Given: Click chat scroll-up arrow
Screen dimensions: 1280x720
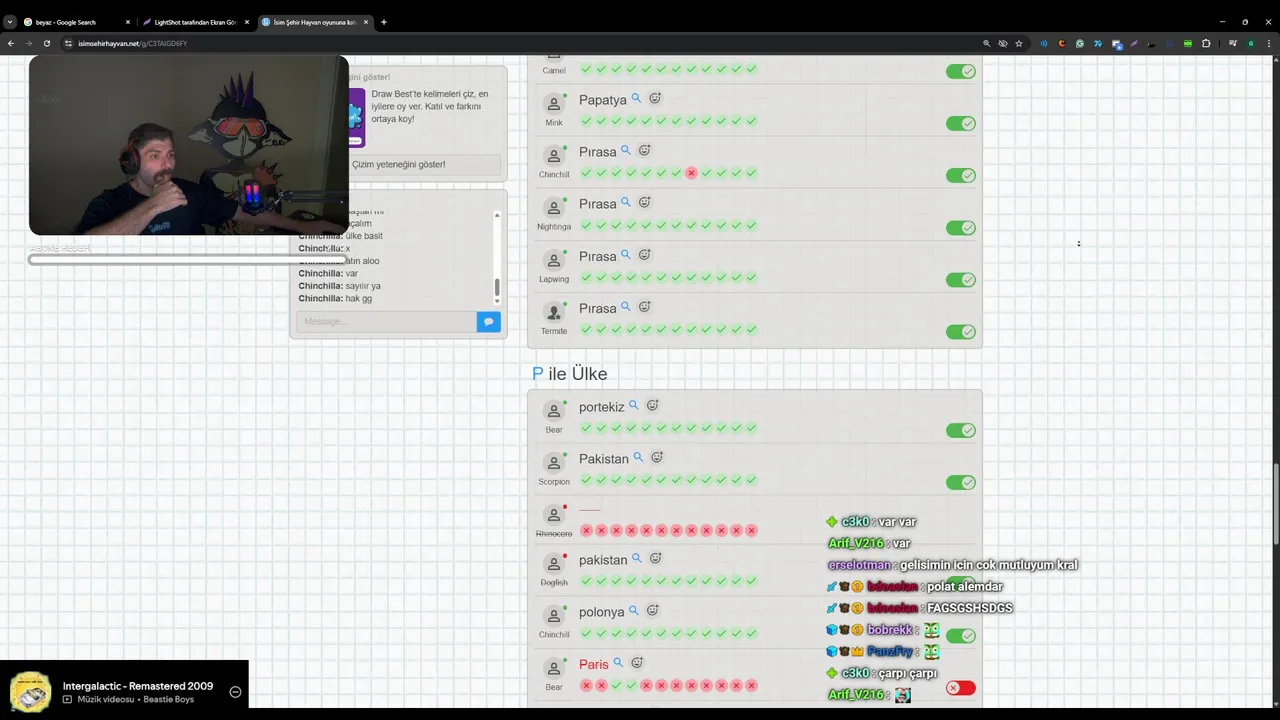Looking at the screenshot, I should tap(497, 215).
